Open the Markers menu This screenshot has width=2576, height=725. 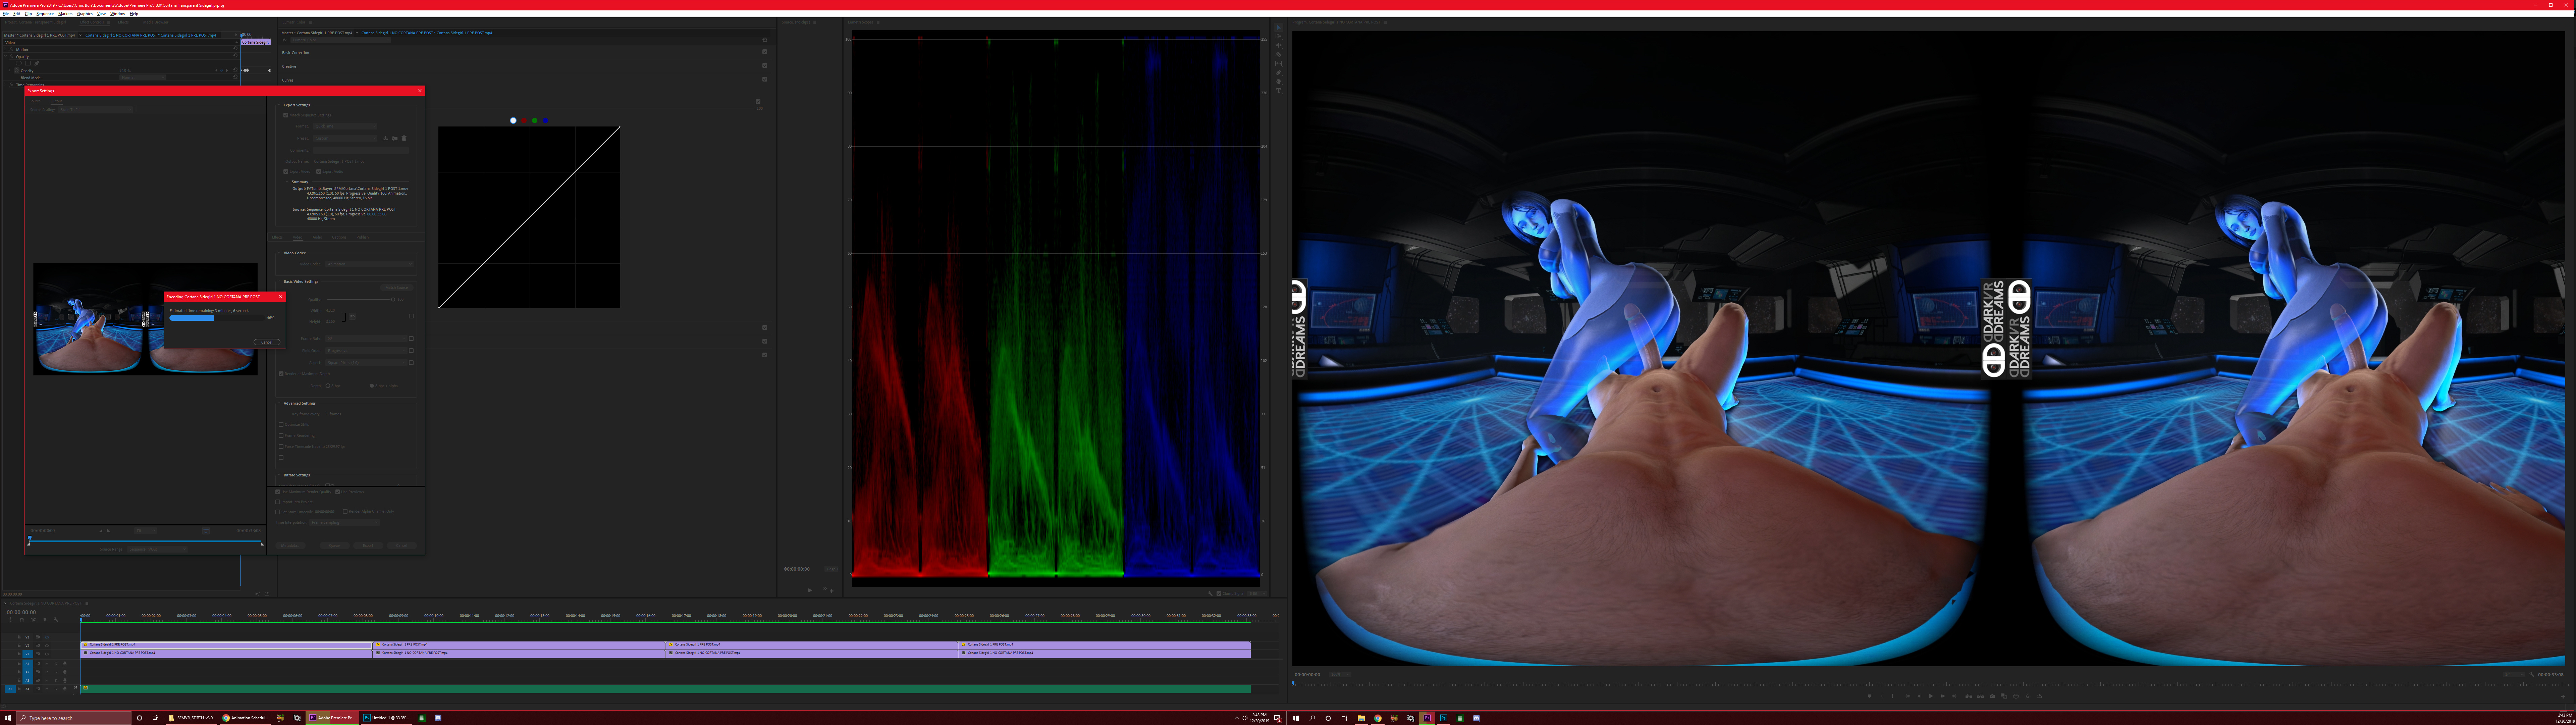[x=65, y=14]
